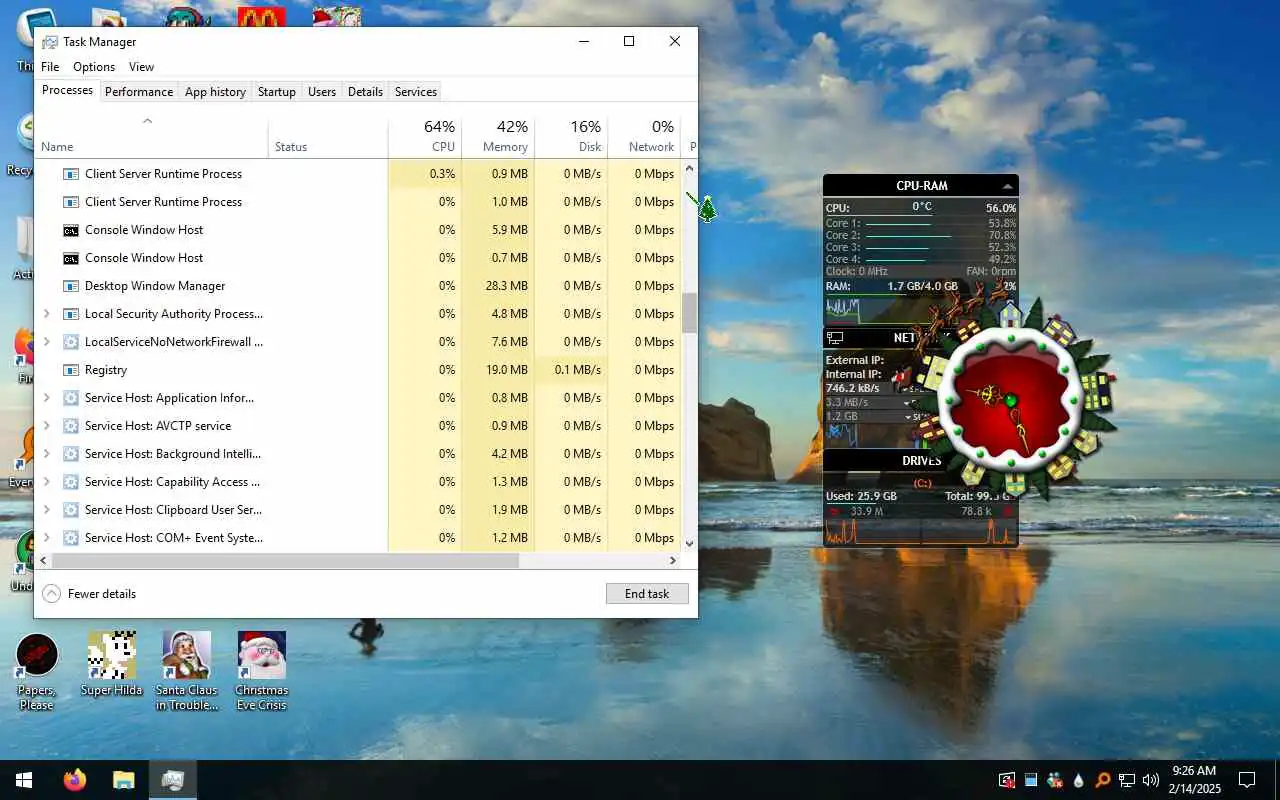Click the water drop tray icon
Image resolution: width=1280 pixels, height=800 pixels.
pos(1078,780)
